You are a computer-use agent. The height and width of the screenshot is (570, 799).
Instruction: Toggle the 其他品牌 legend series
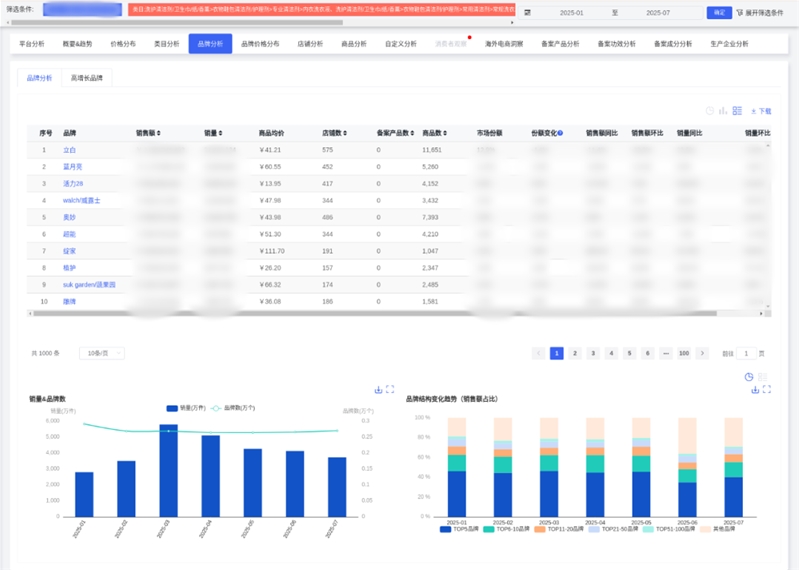pos(716,529)
